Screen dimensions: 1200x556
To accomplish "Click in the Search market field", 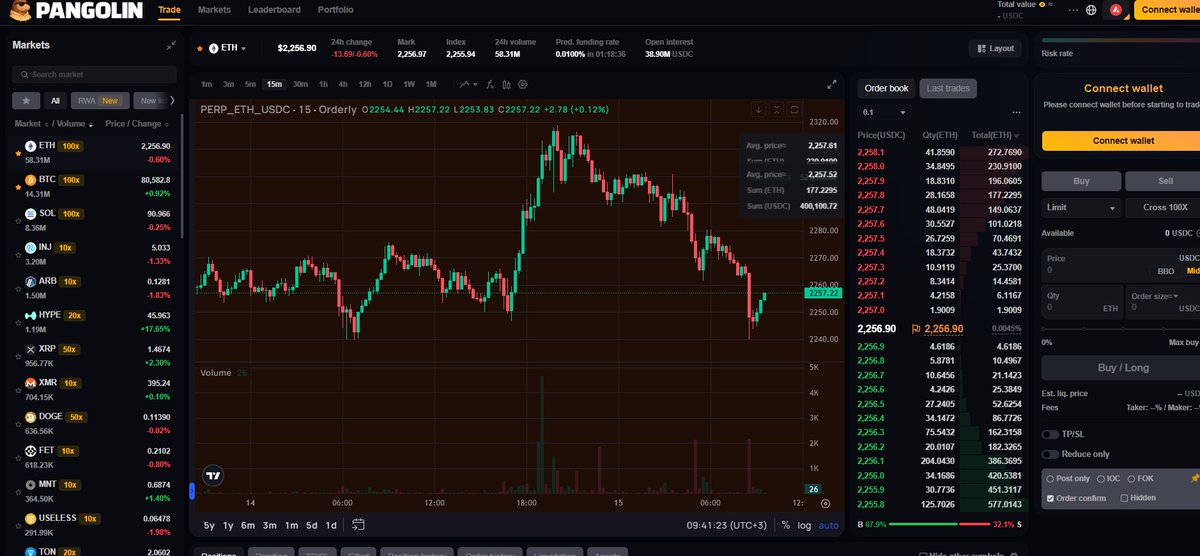I will point(94,74).
